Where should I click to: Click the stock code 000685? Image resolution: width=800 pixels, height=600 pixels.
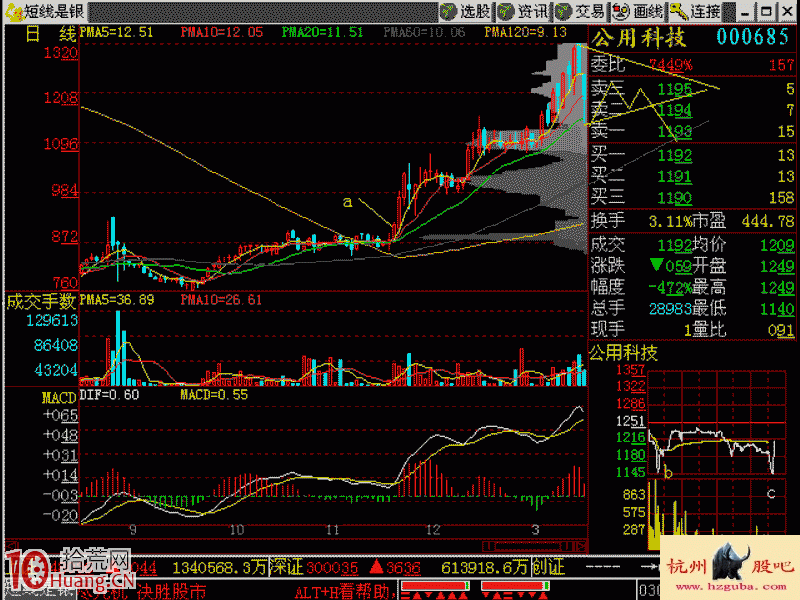[x=753, y=37]
